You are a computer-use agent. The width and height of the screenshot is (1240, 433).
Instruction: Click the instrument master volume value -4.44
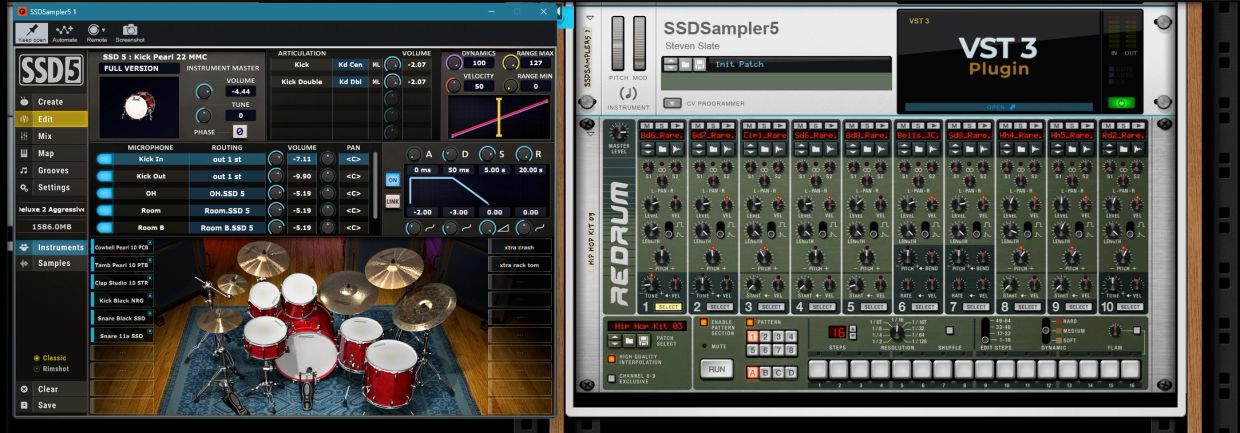pyautogui.click(x=240, y=91)
